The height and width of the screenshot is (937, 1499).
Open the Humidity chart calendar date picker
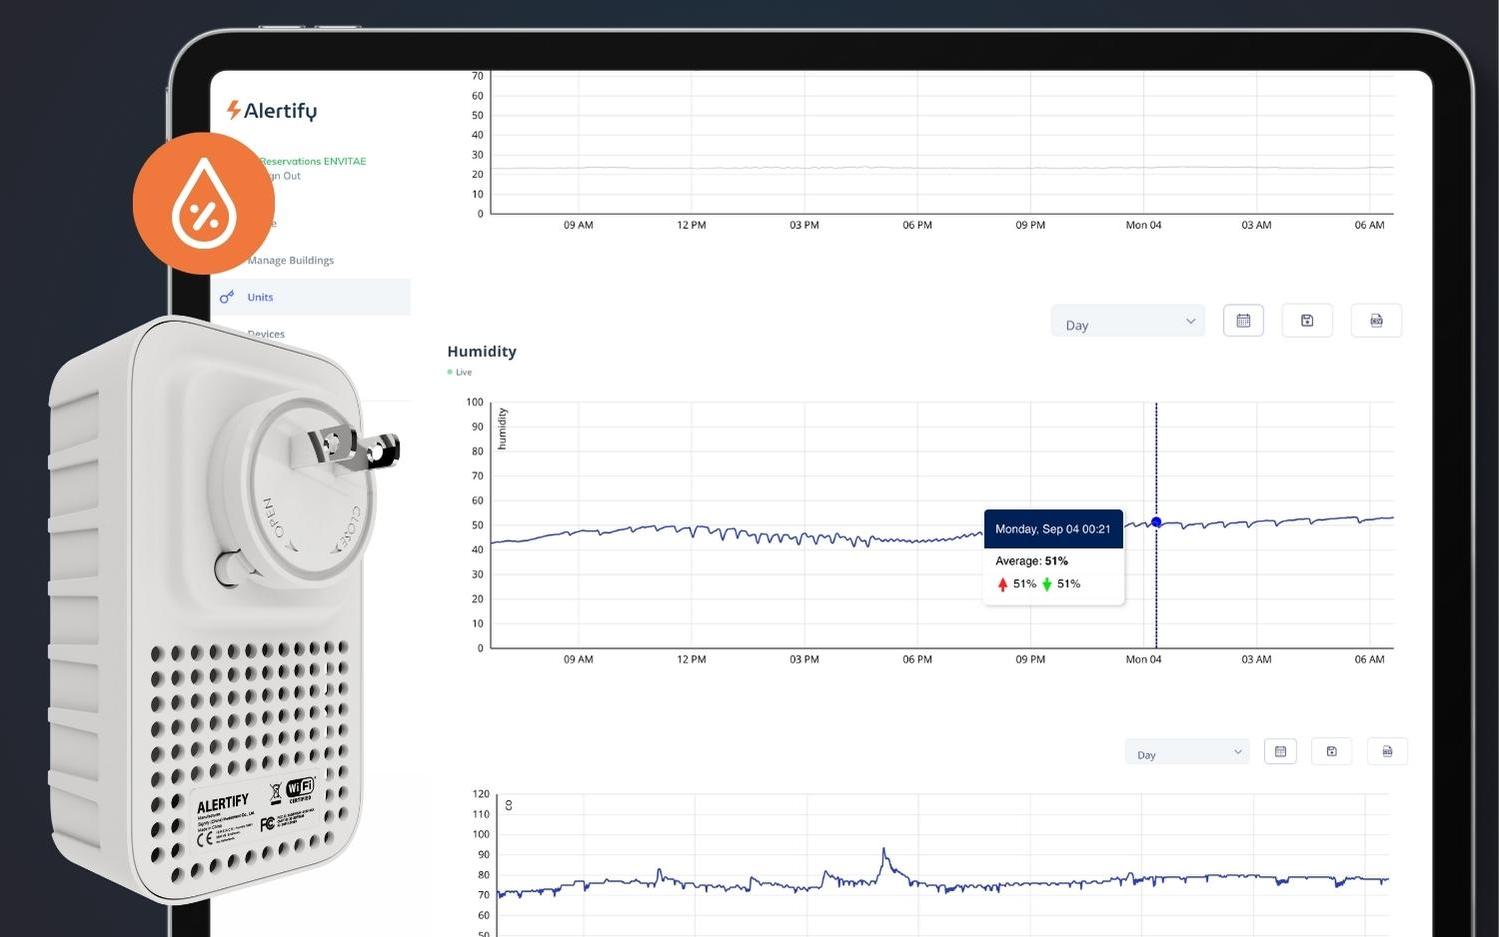pos(1243,321)
